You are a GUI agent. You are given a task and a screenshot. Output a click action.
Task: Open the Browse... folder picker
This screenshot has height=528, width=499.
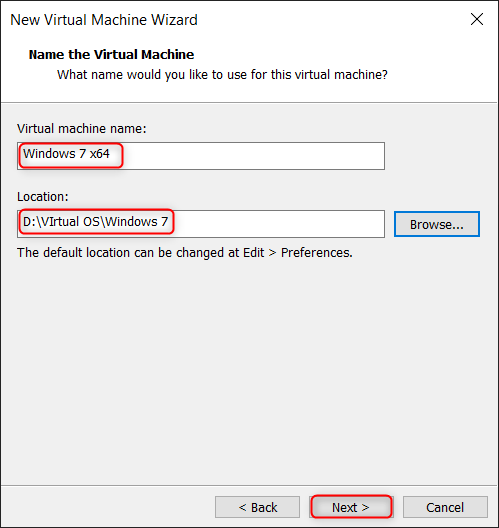click(437, 224)
